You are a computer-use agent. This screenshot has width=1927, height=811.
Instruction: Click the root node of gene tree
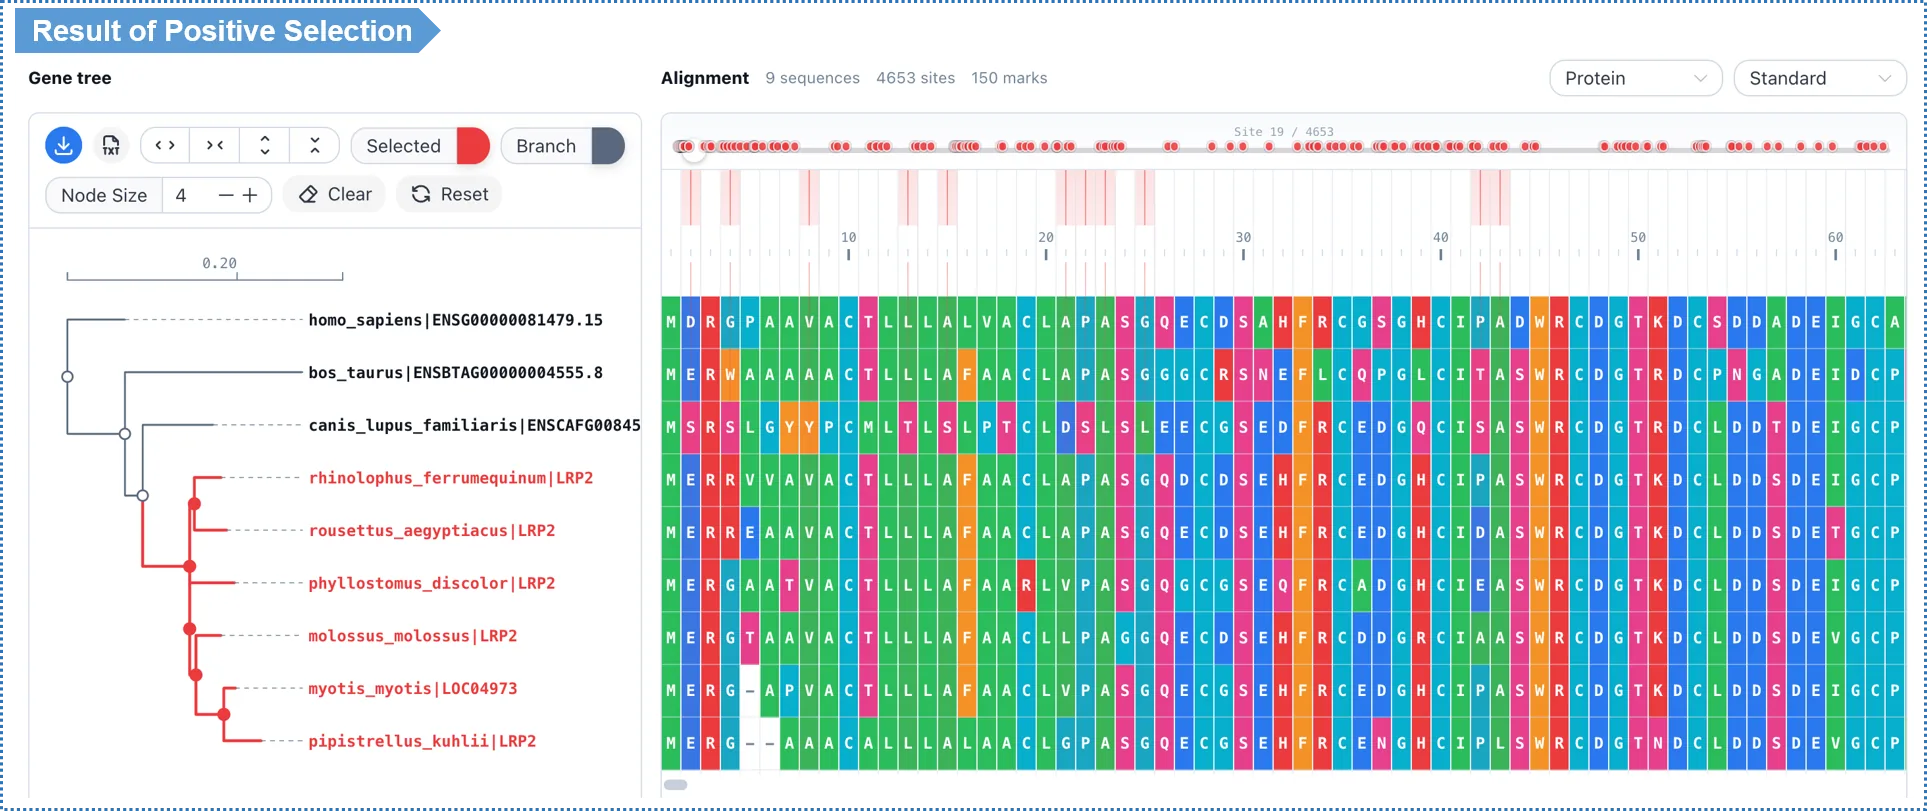[67, 377]
